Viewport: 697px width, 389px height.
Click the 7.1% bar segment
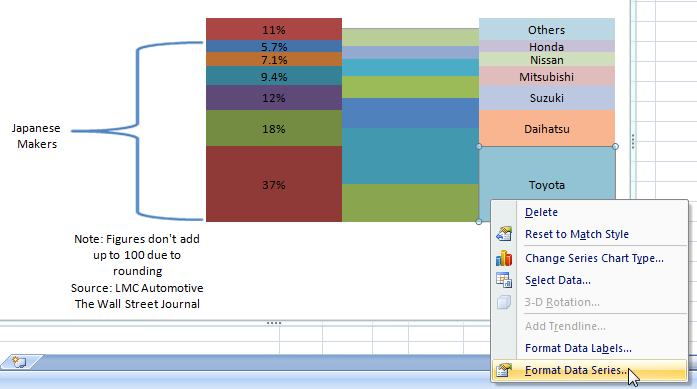click(274, 60)
